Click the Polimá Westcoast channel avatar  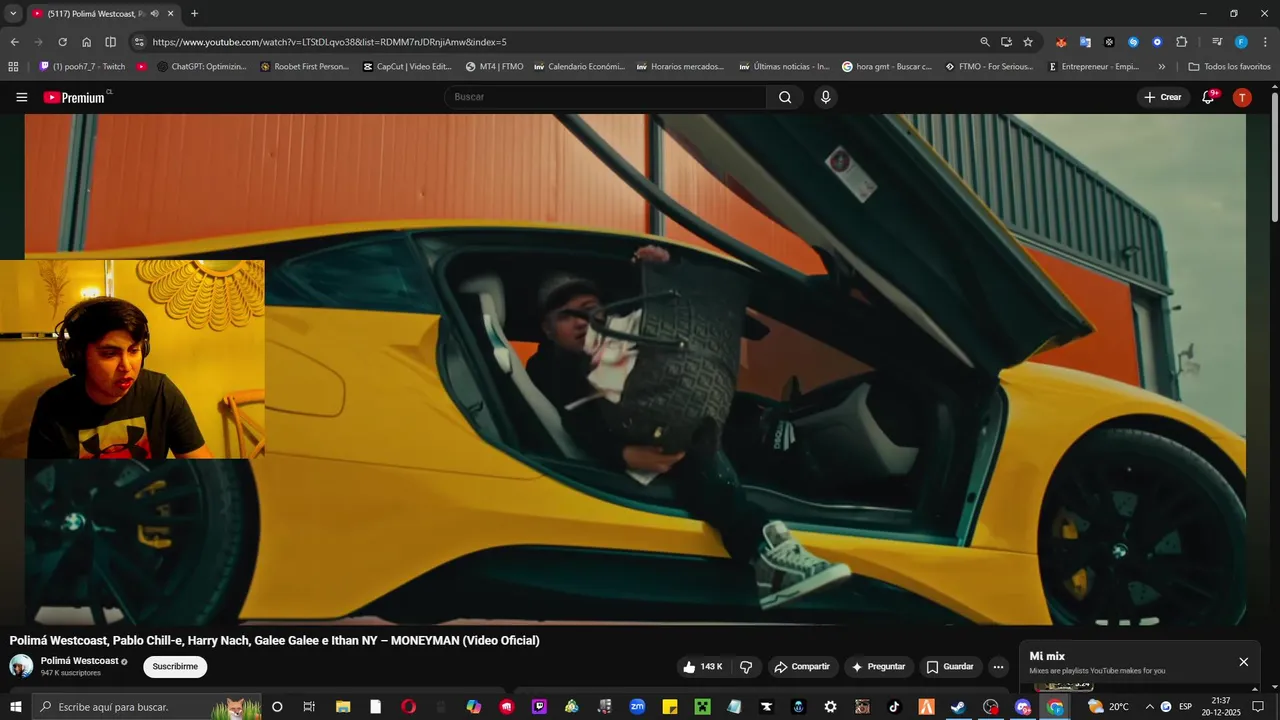tap(21, 666)
